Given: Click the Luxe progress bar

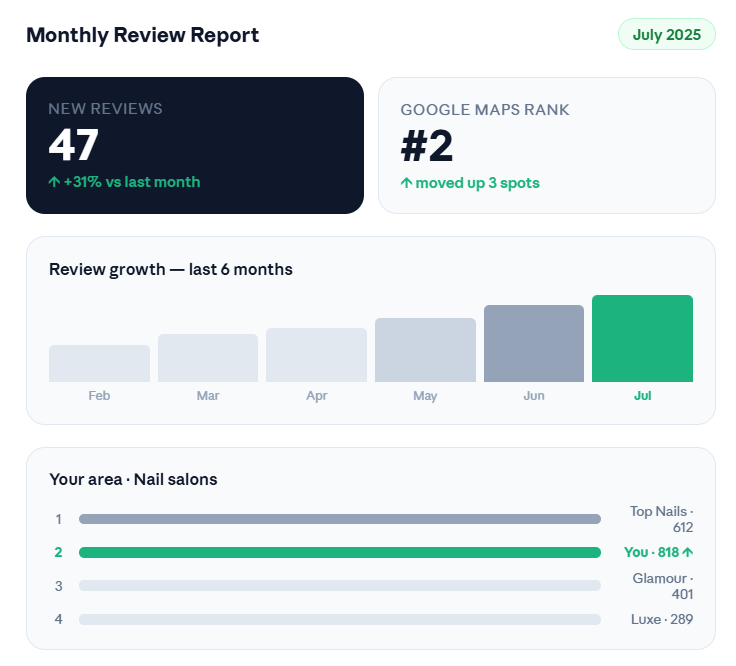Looking at the screenshot, I should 340,619.
